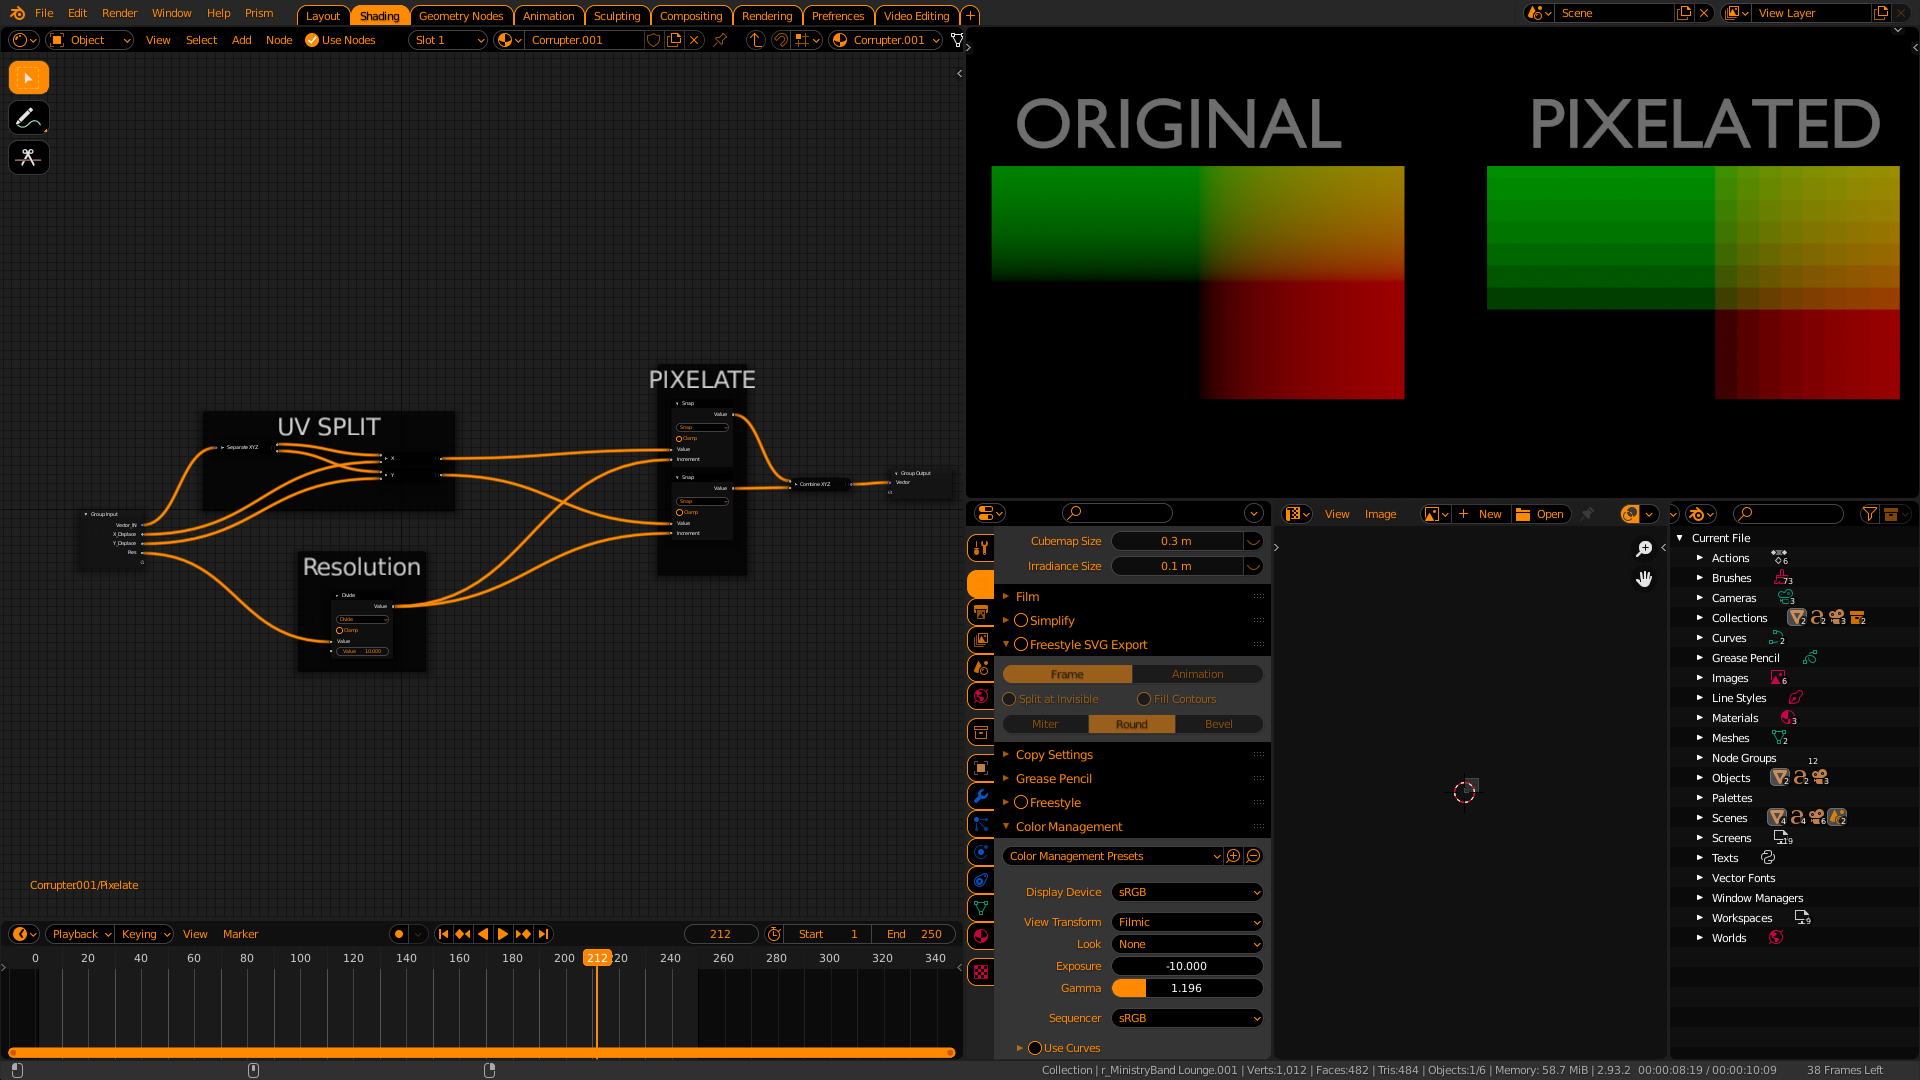1920x1080 pixels.
Task: Enable the Simplify checkbox
Action: tap(1021, 621)
